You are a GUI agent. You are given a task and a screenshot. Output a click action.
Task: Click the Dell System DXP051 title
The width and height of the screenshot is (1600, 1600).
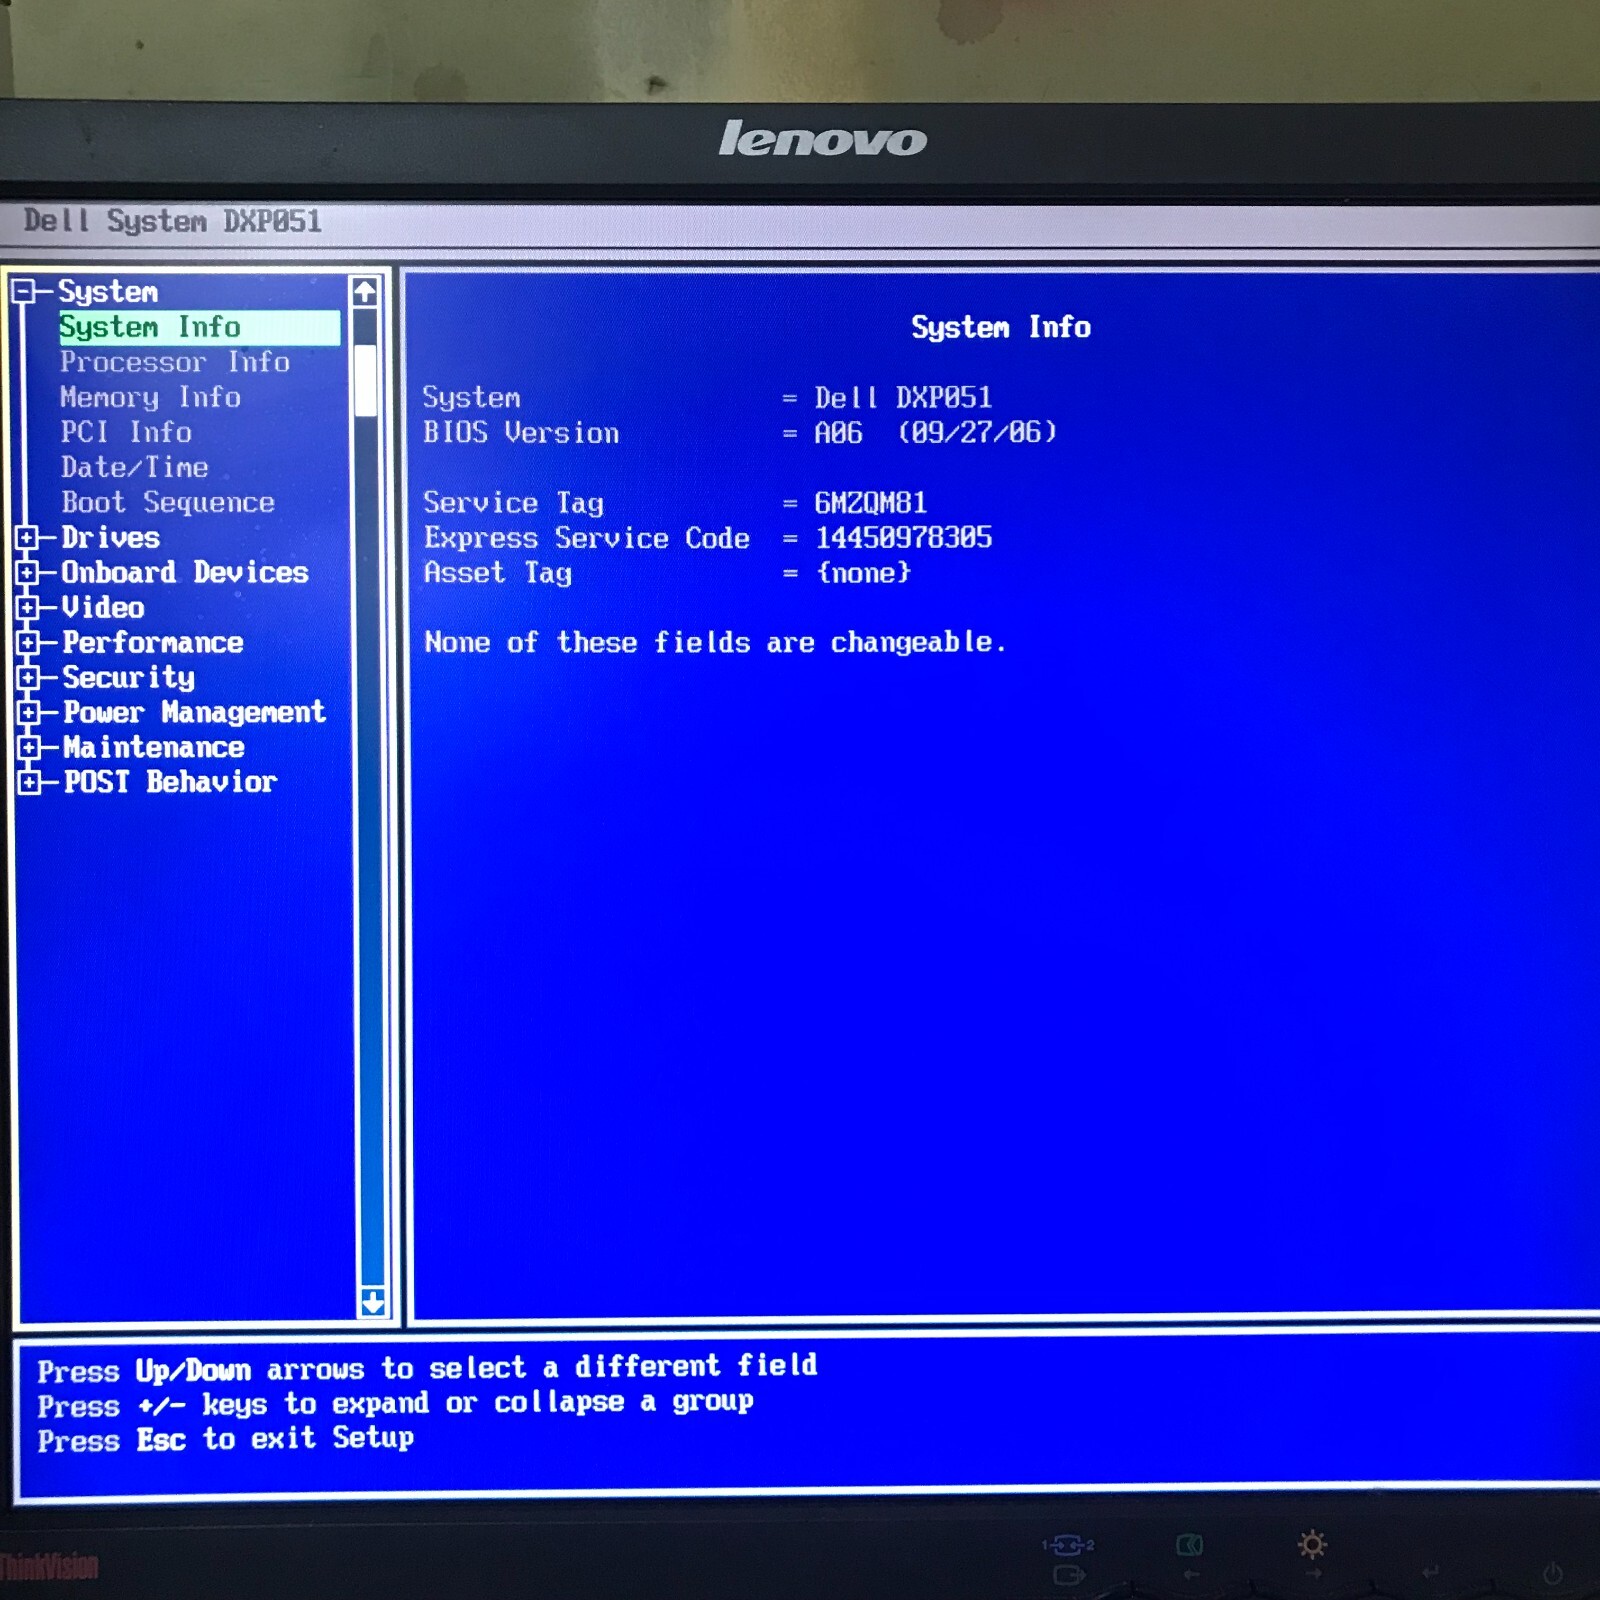pos(172,221)
